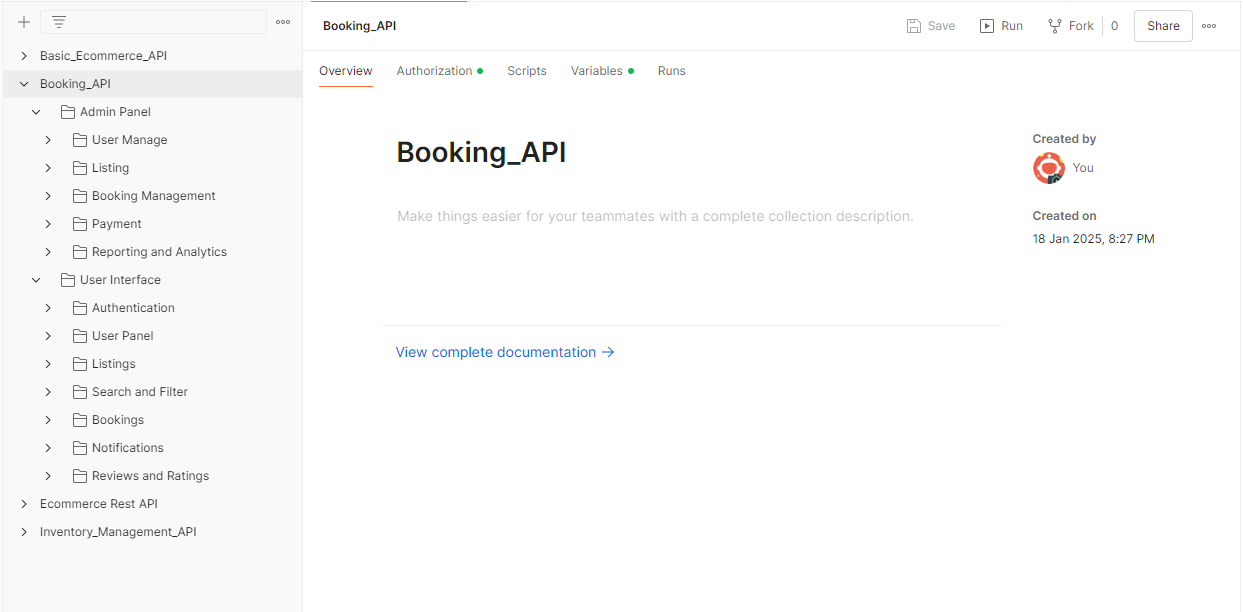
Task: Open the header ellipsis menu beside Share
Action: [1209, 26]
